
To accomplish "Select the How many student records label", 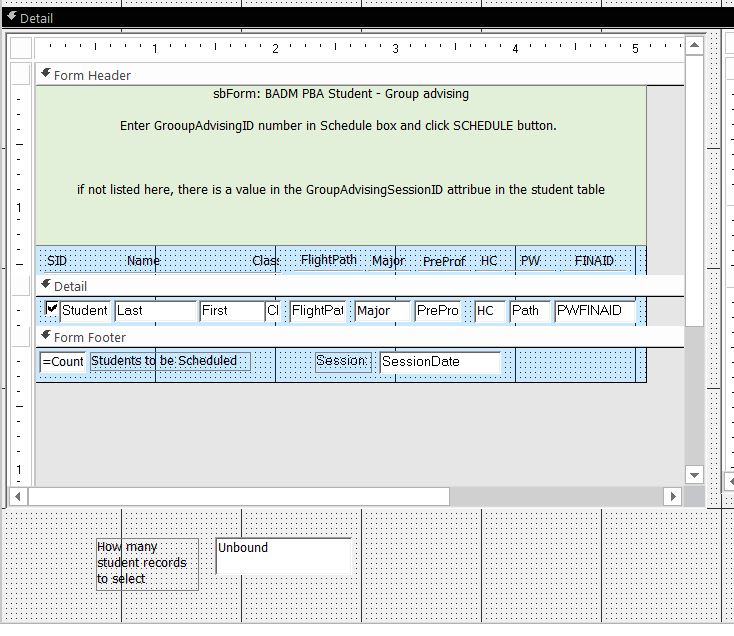I will click(147, 563).
